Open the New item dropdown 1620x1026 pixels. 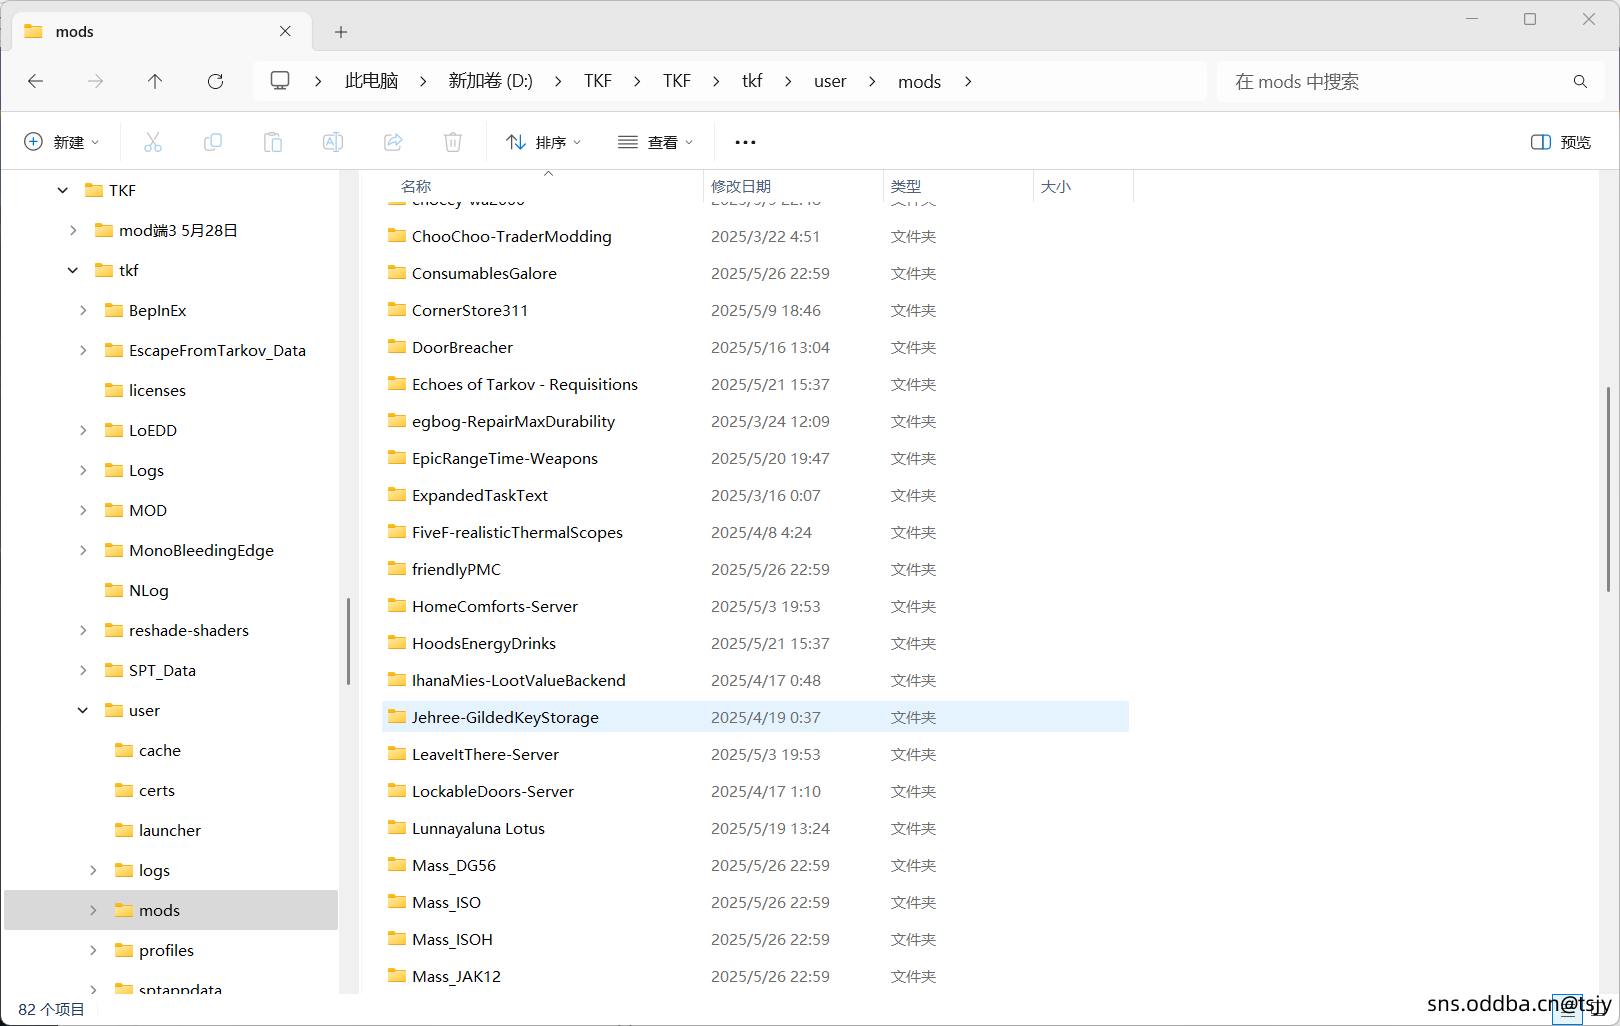tap(61, 142)
